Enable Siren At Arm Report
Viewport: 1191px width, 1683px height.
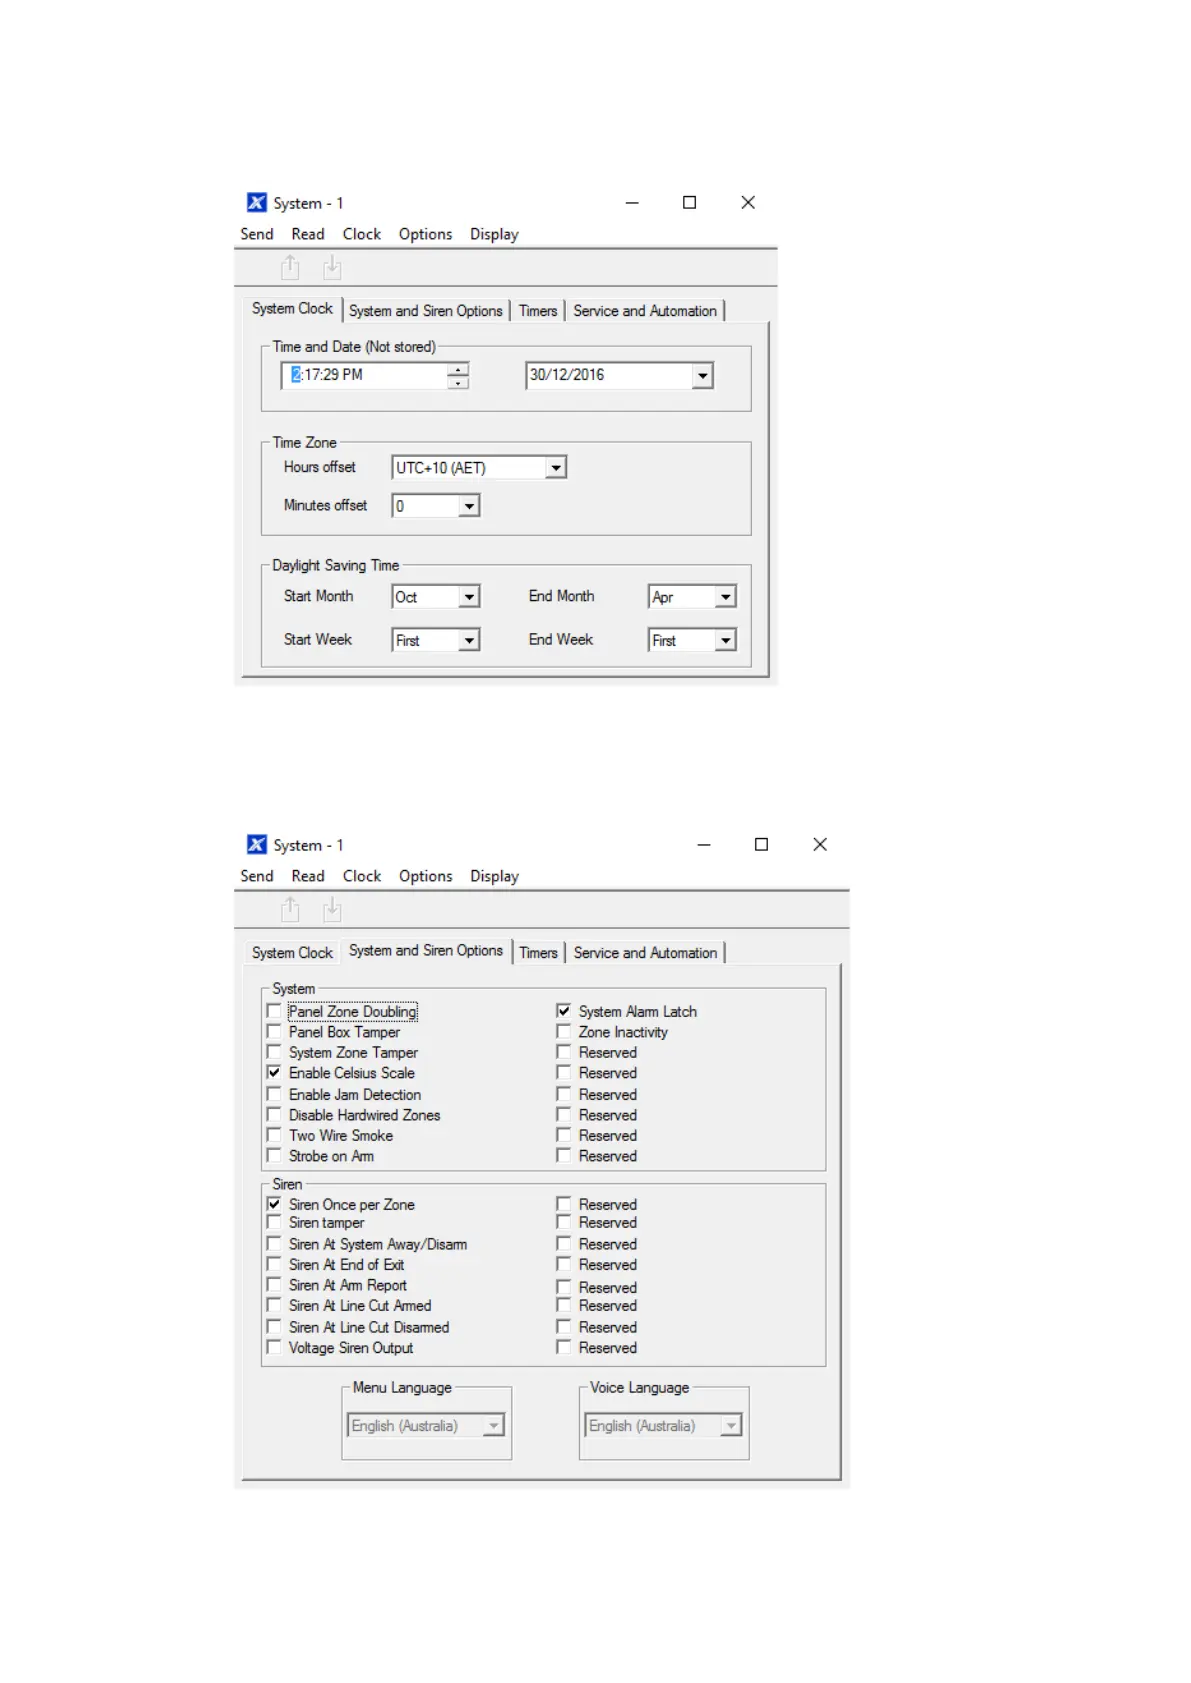click(x=274, y=1285)
